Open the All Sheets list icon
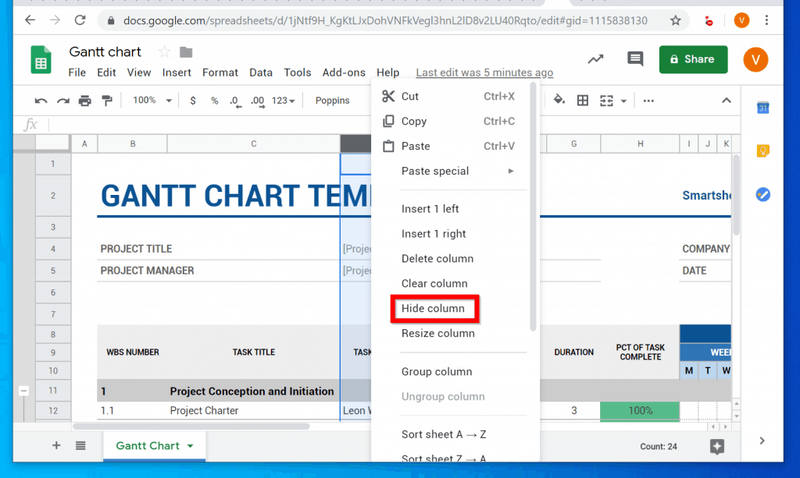 coord(81,445)
